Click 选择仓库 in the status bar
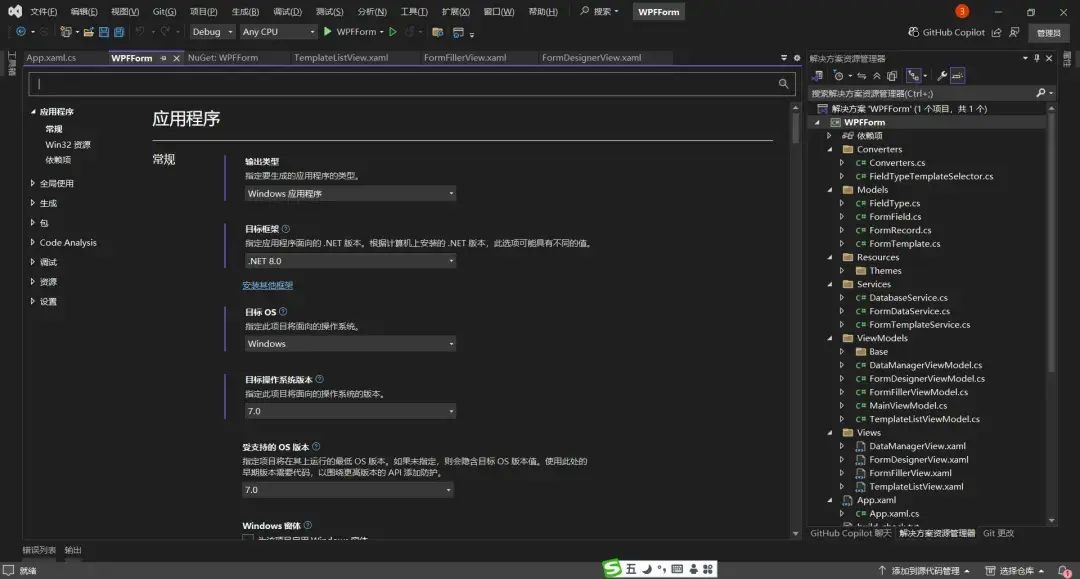 pos(1015,571)
